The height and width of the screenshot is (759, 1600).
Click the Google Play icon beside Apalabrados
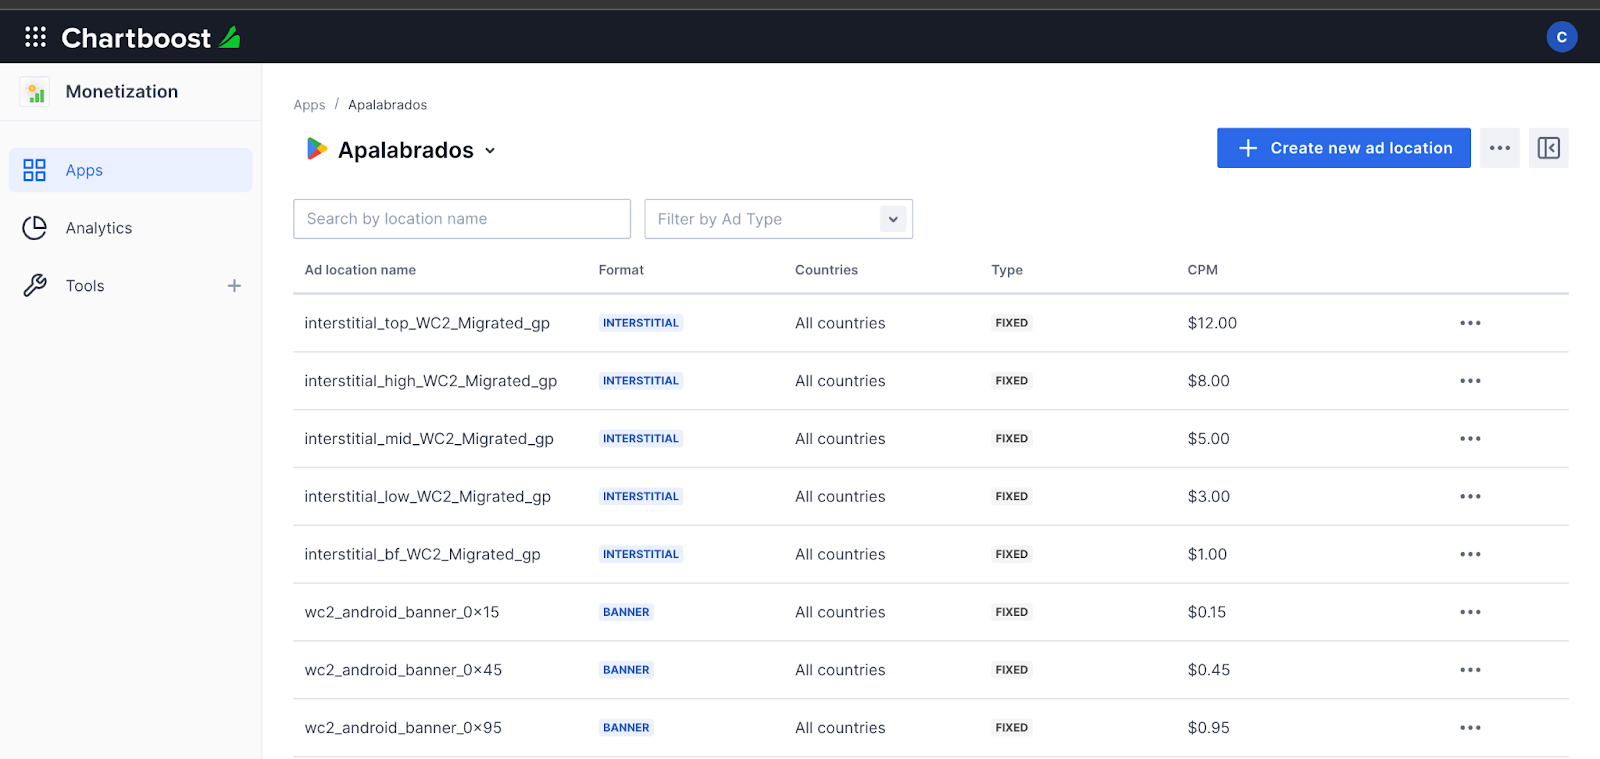click(x=316, y=149)
